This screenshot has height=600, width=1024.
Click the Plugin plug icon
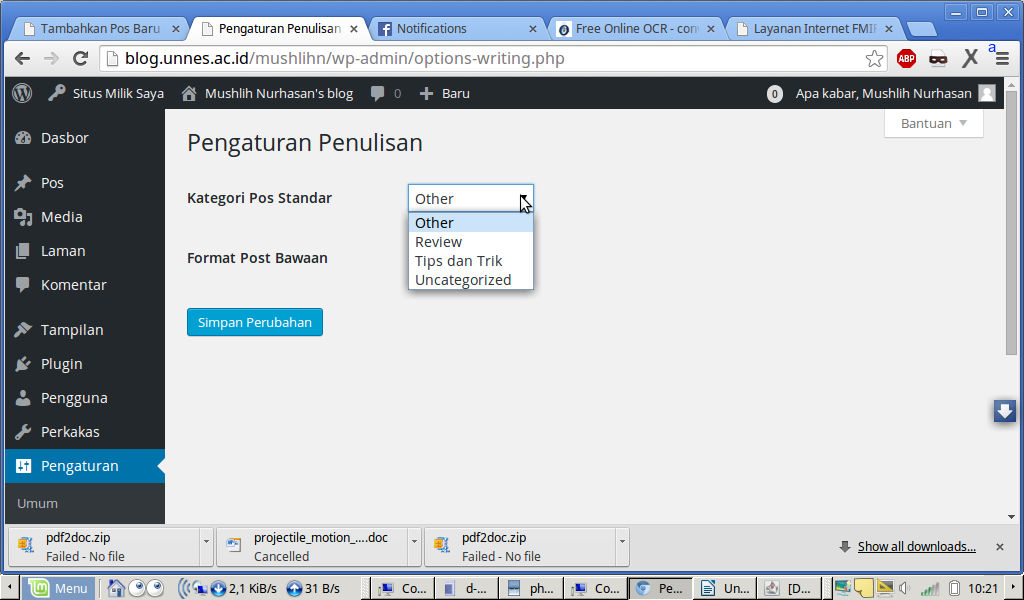pyautogui.click(x=23, y=364)
